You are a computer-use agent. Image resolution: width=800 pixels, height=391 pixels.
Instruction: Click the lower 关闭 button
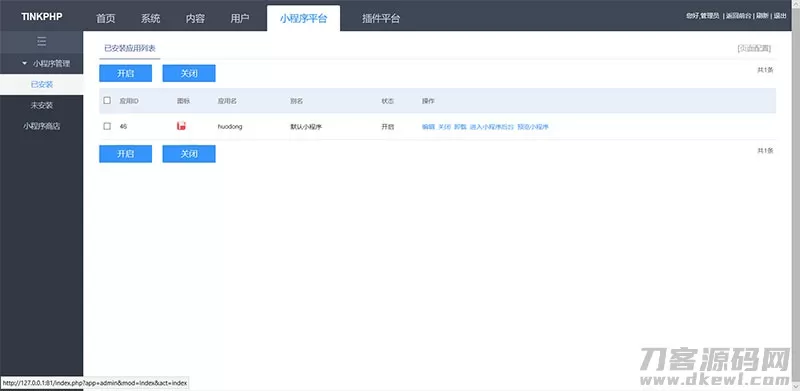pos(189,154)
